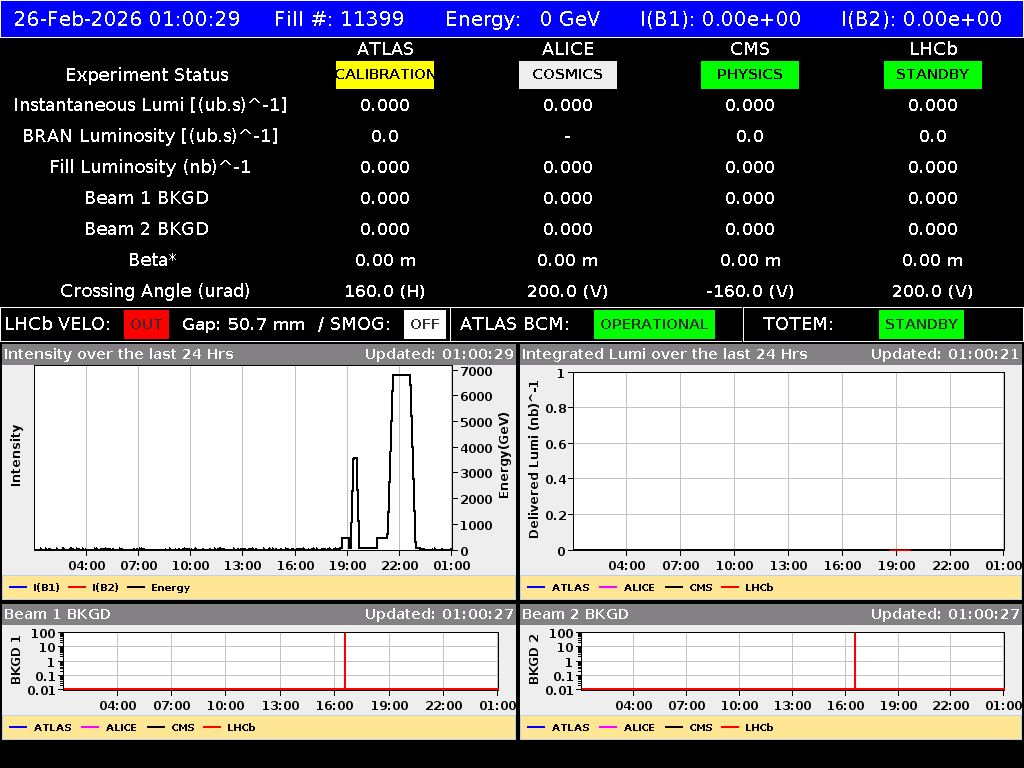Click the ALICE COSMICS status indicator
Screen dimensions: 1024x768
[567, 74]
